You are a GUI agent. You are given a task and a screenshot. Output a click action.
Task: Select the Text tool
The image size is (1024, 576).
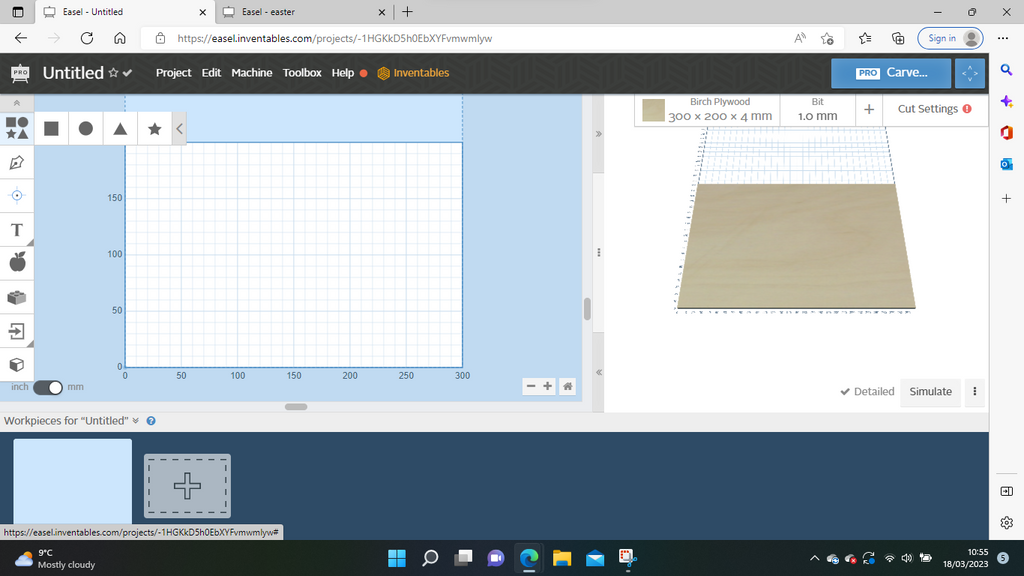(x=16, y=229)
